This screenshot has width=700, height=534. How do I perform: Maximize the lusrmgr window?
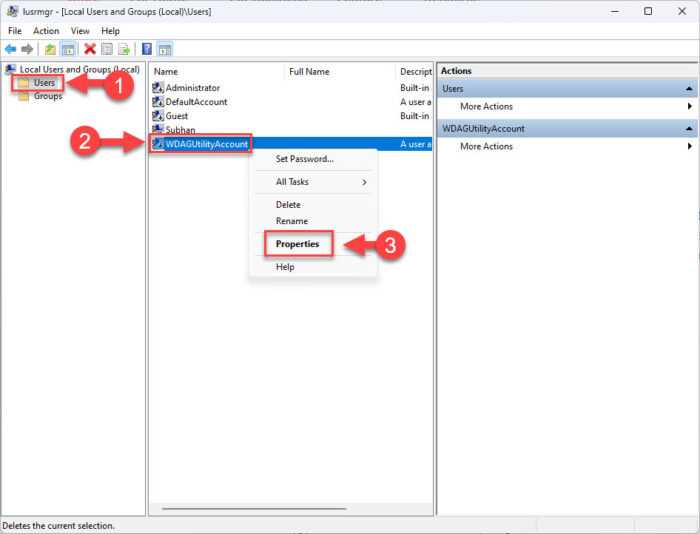[x=648, y=11]
